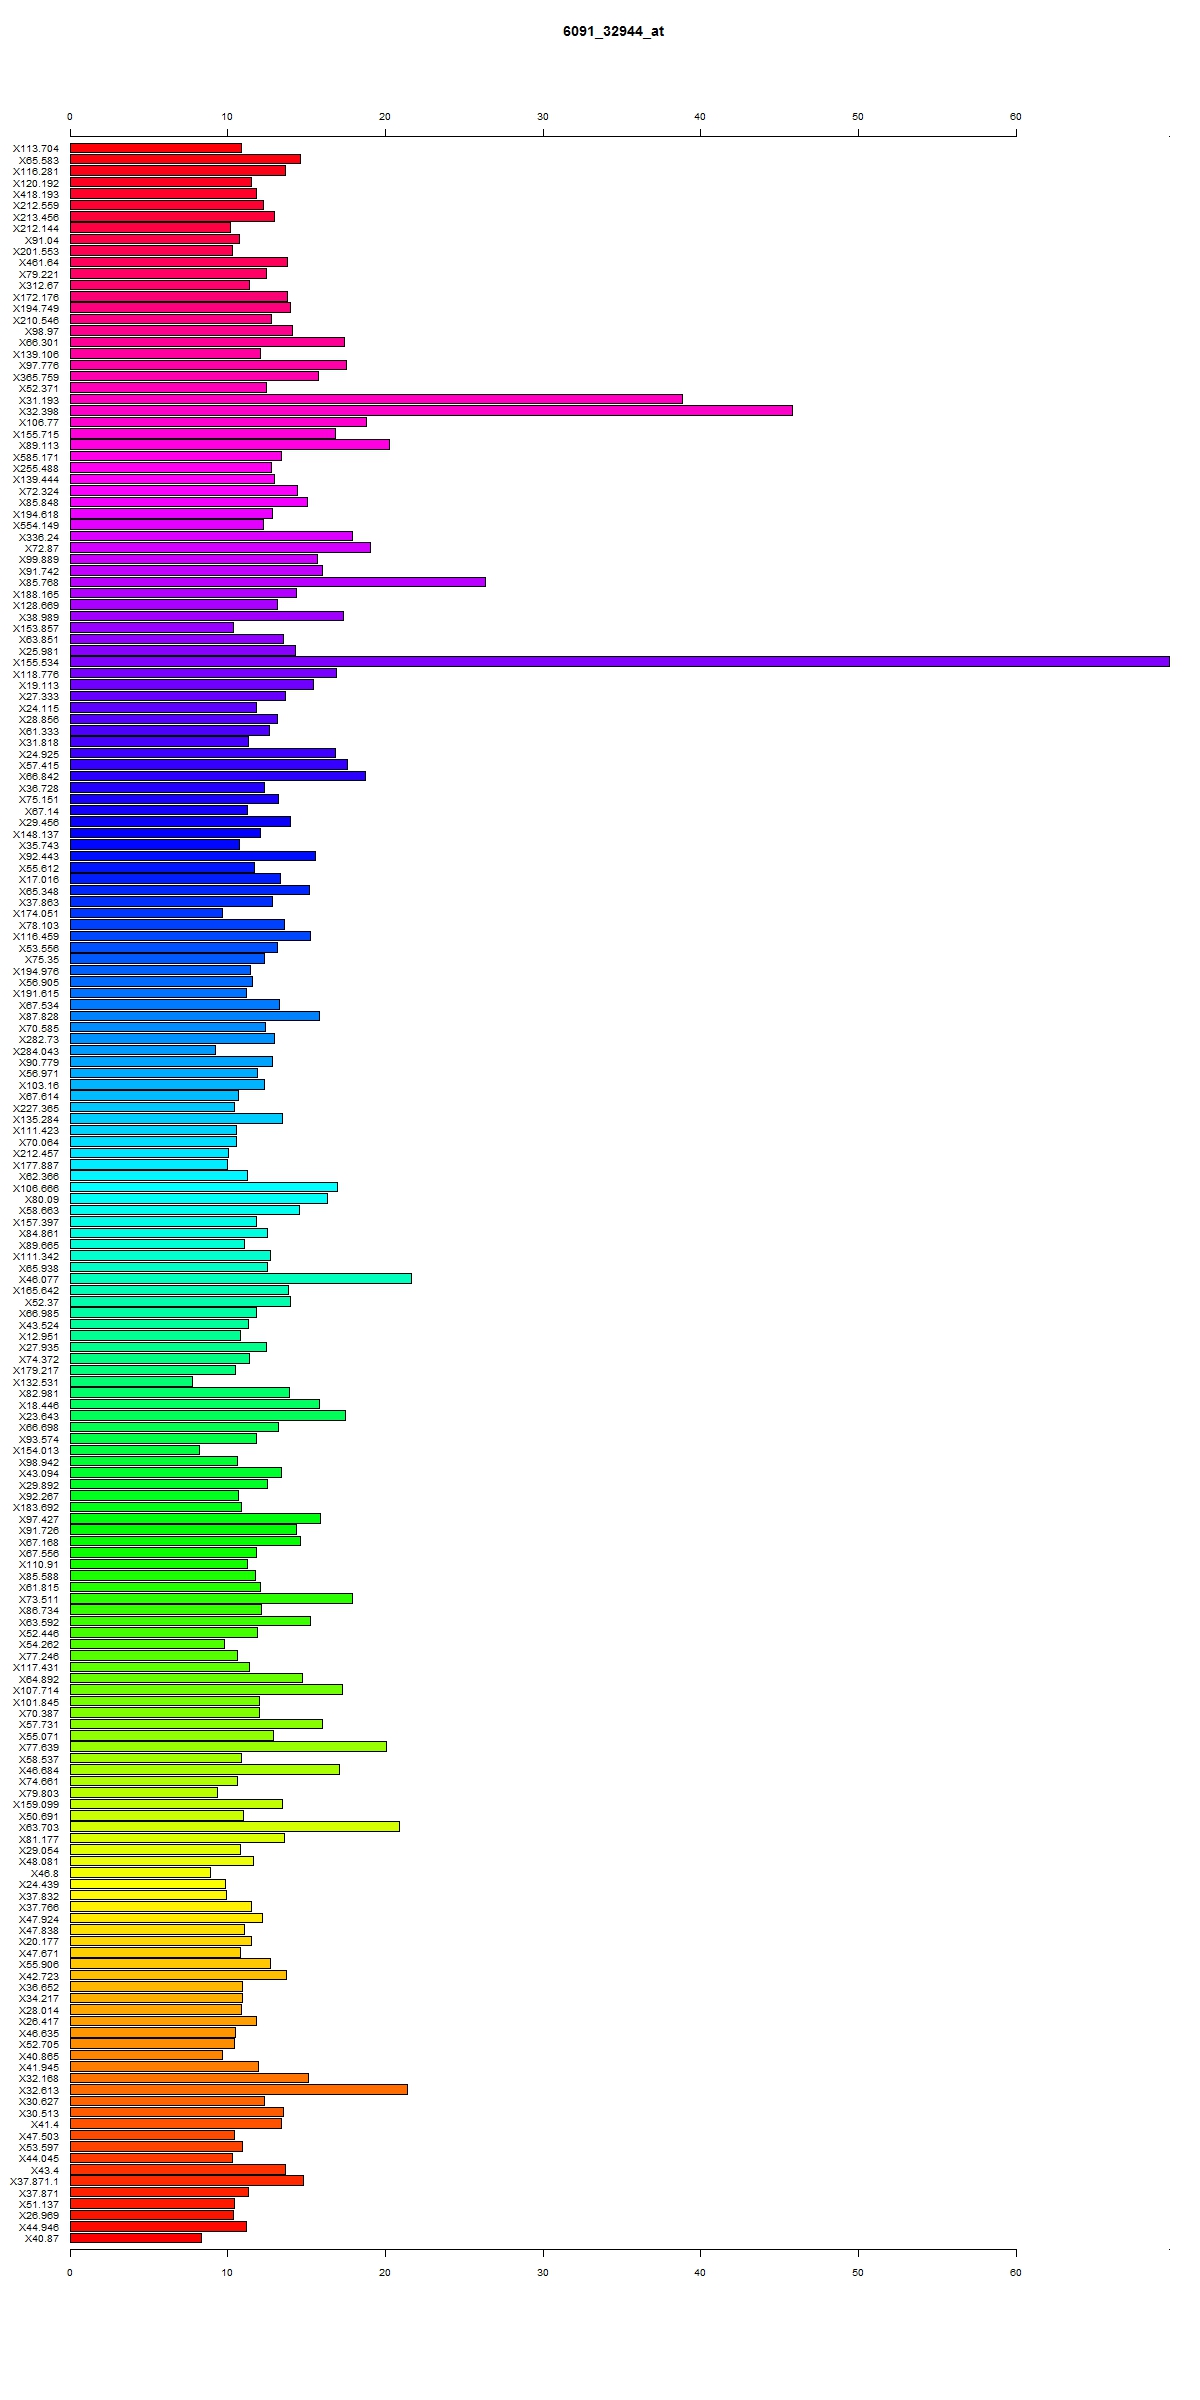The image size is (1200, 2400).
Task: Click the X40.87 row label
Action: [x=42, y=2239]
